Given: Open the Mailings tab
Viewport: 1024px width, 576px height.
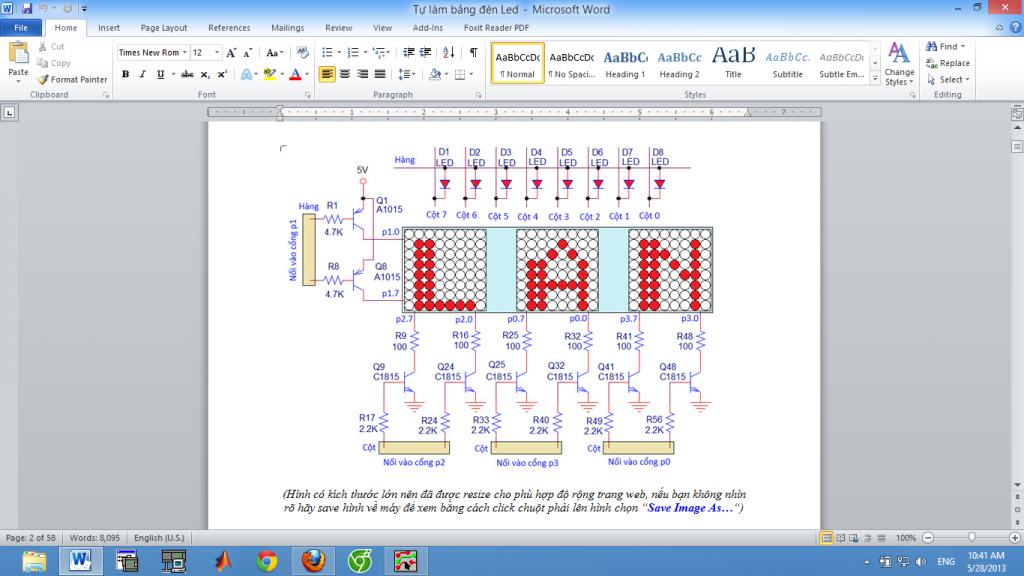Looking at the screenshot, I should (x=288, y=28).
